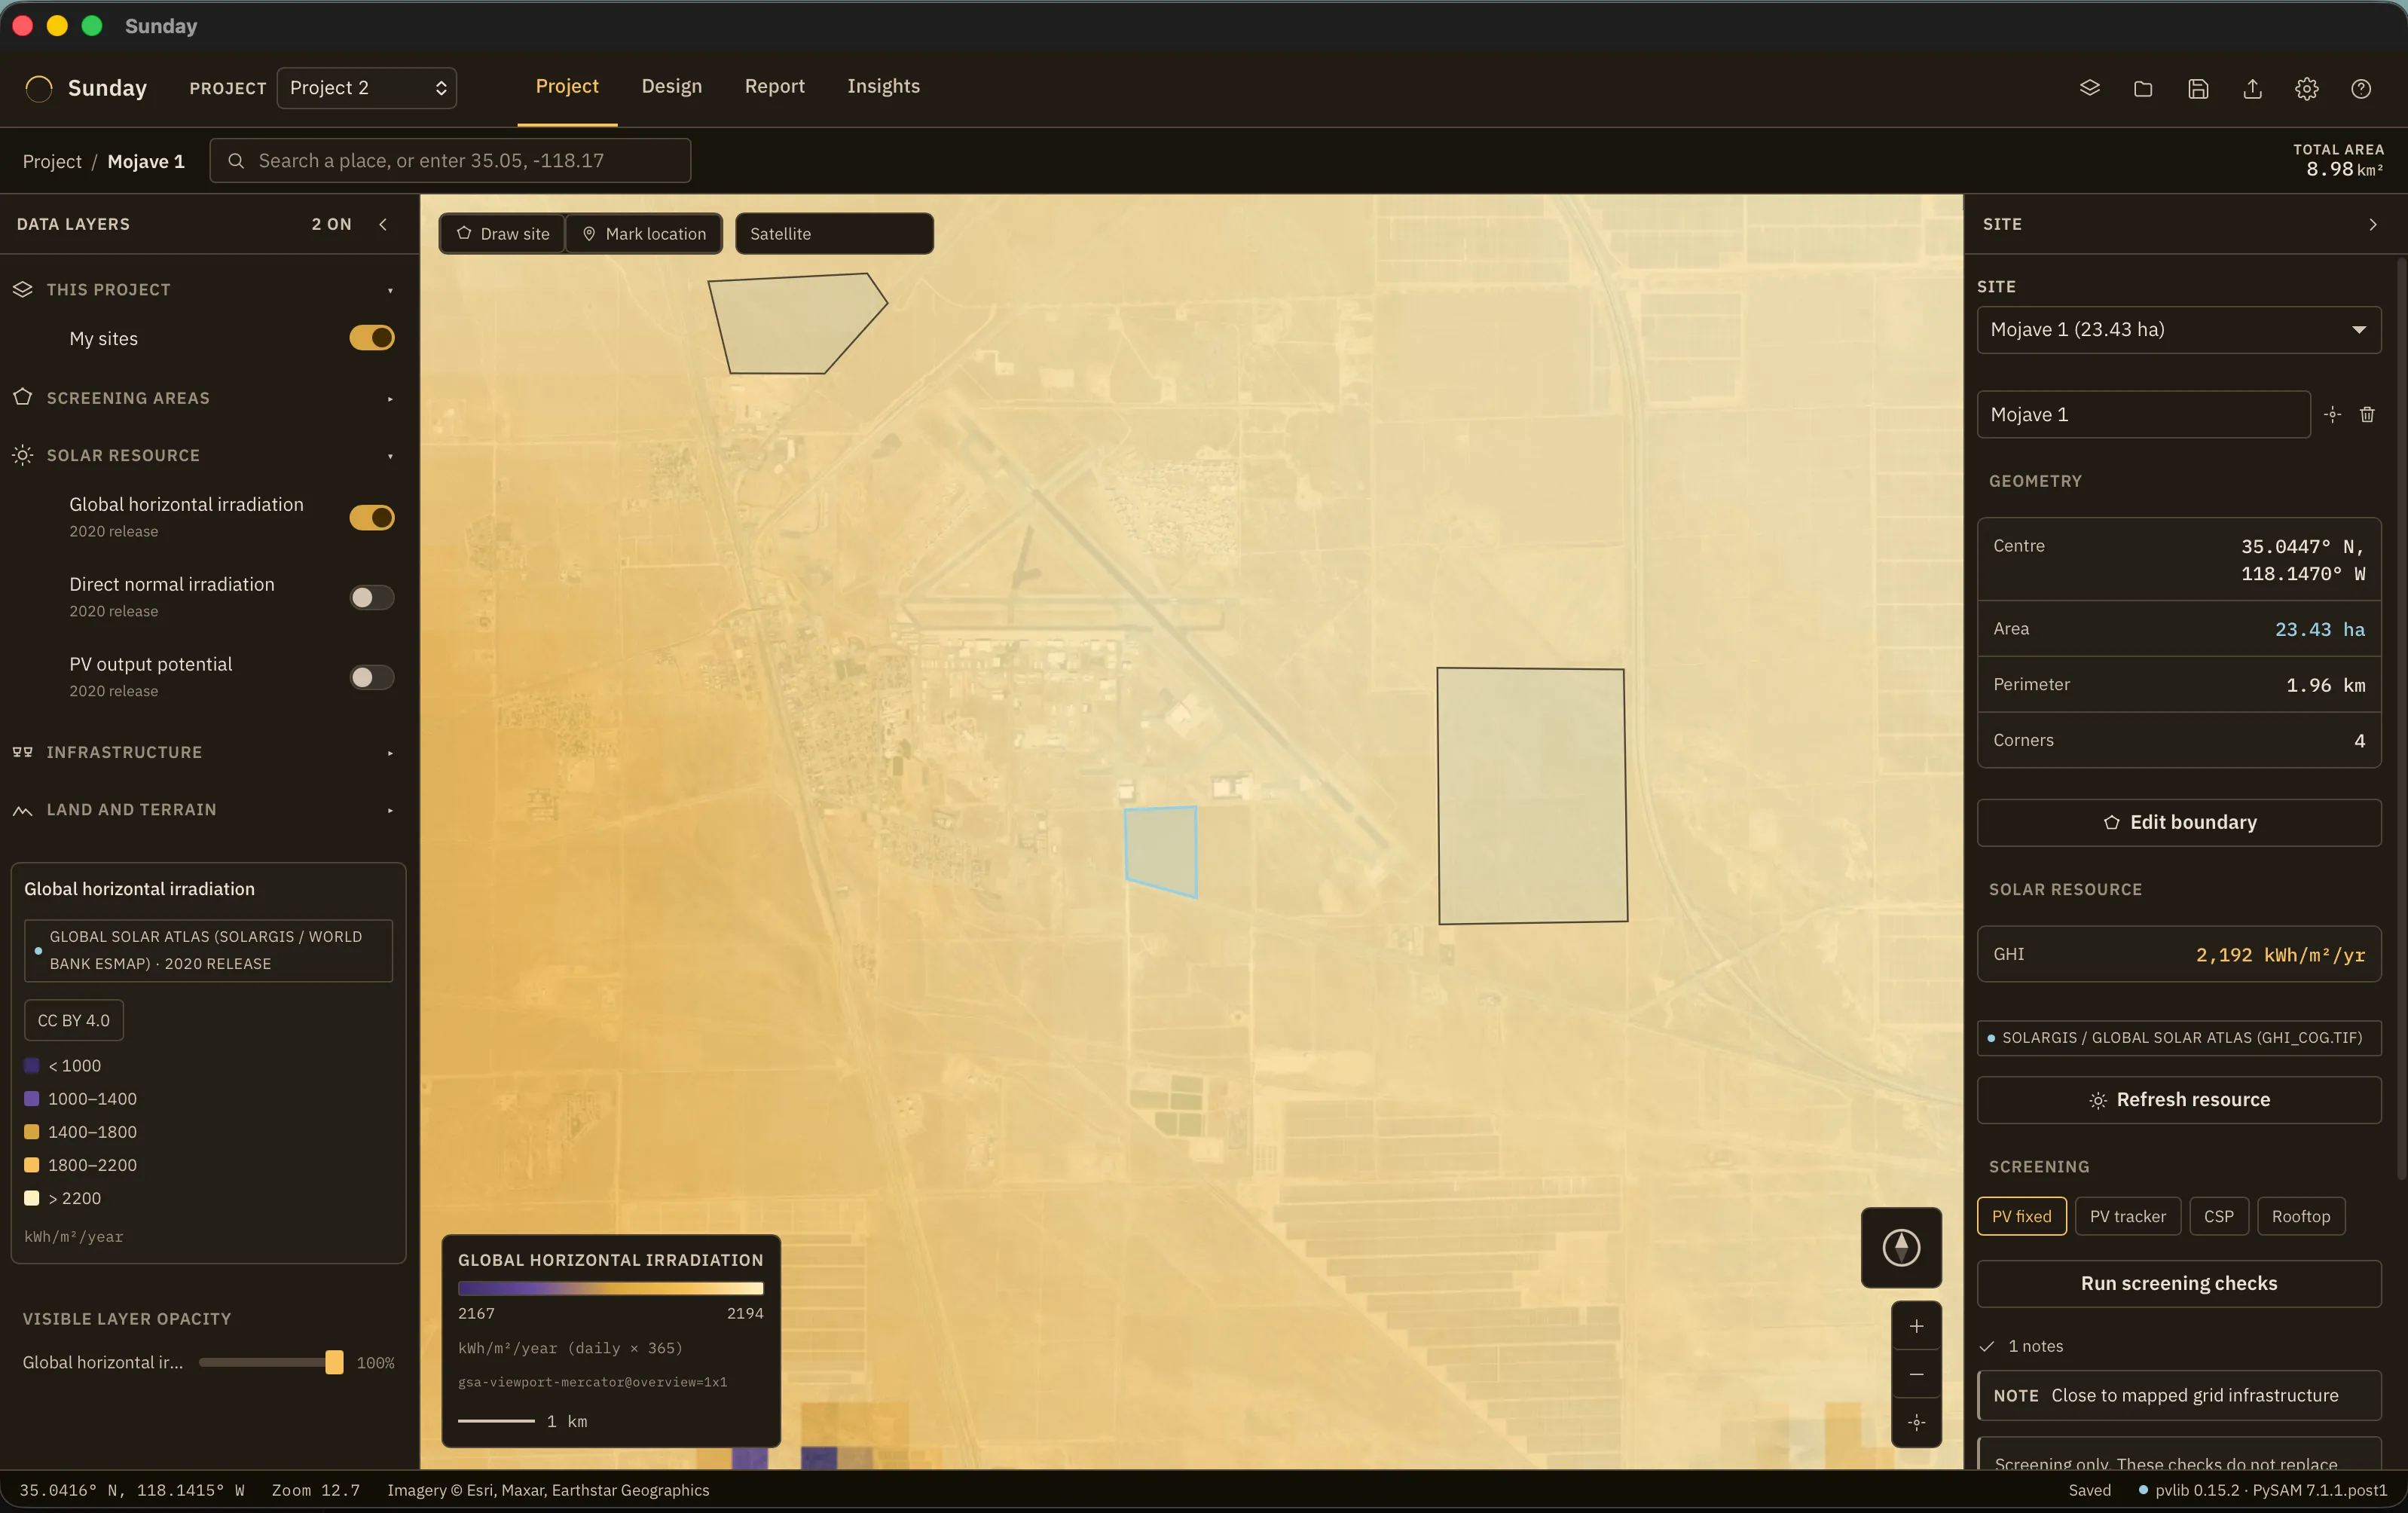
Task: Select the Project tab
Action: [x=567, y=86]
